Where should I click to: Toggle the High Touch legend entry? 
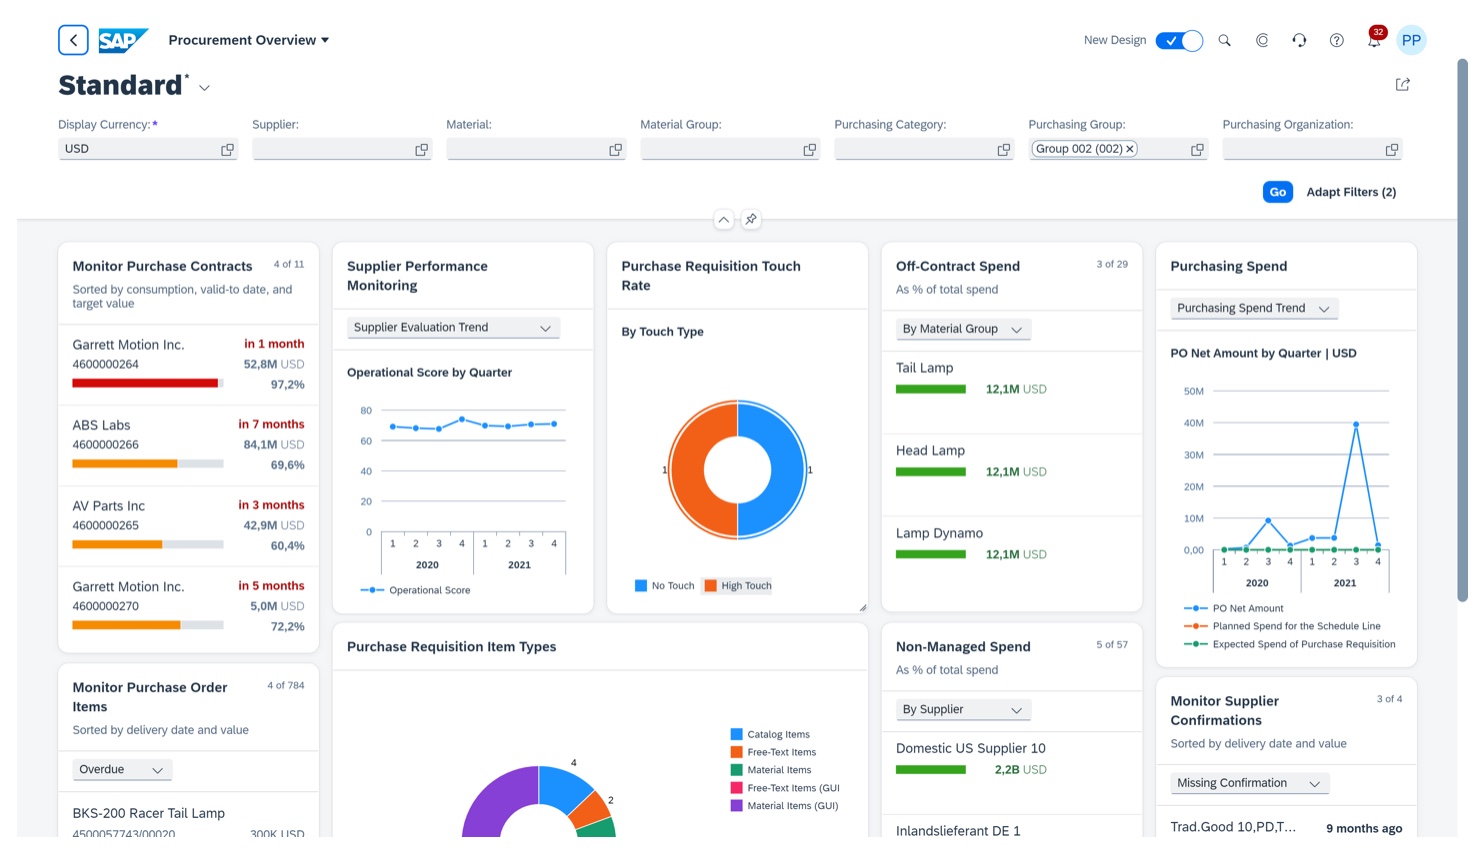(x=738, y=586)
